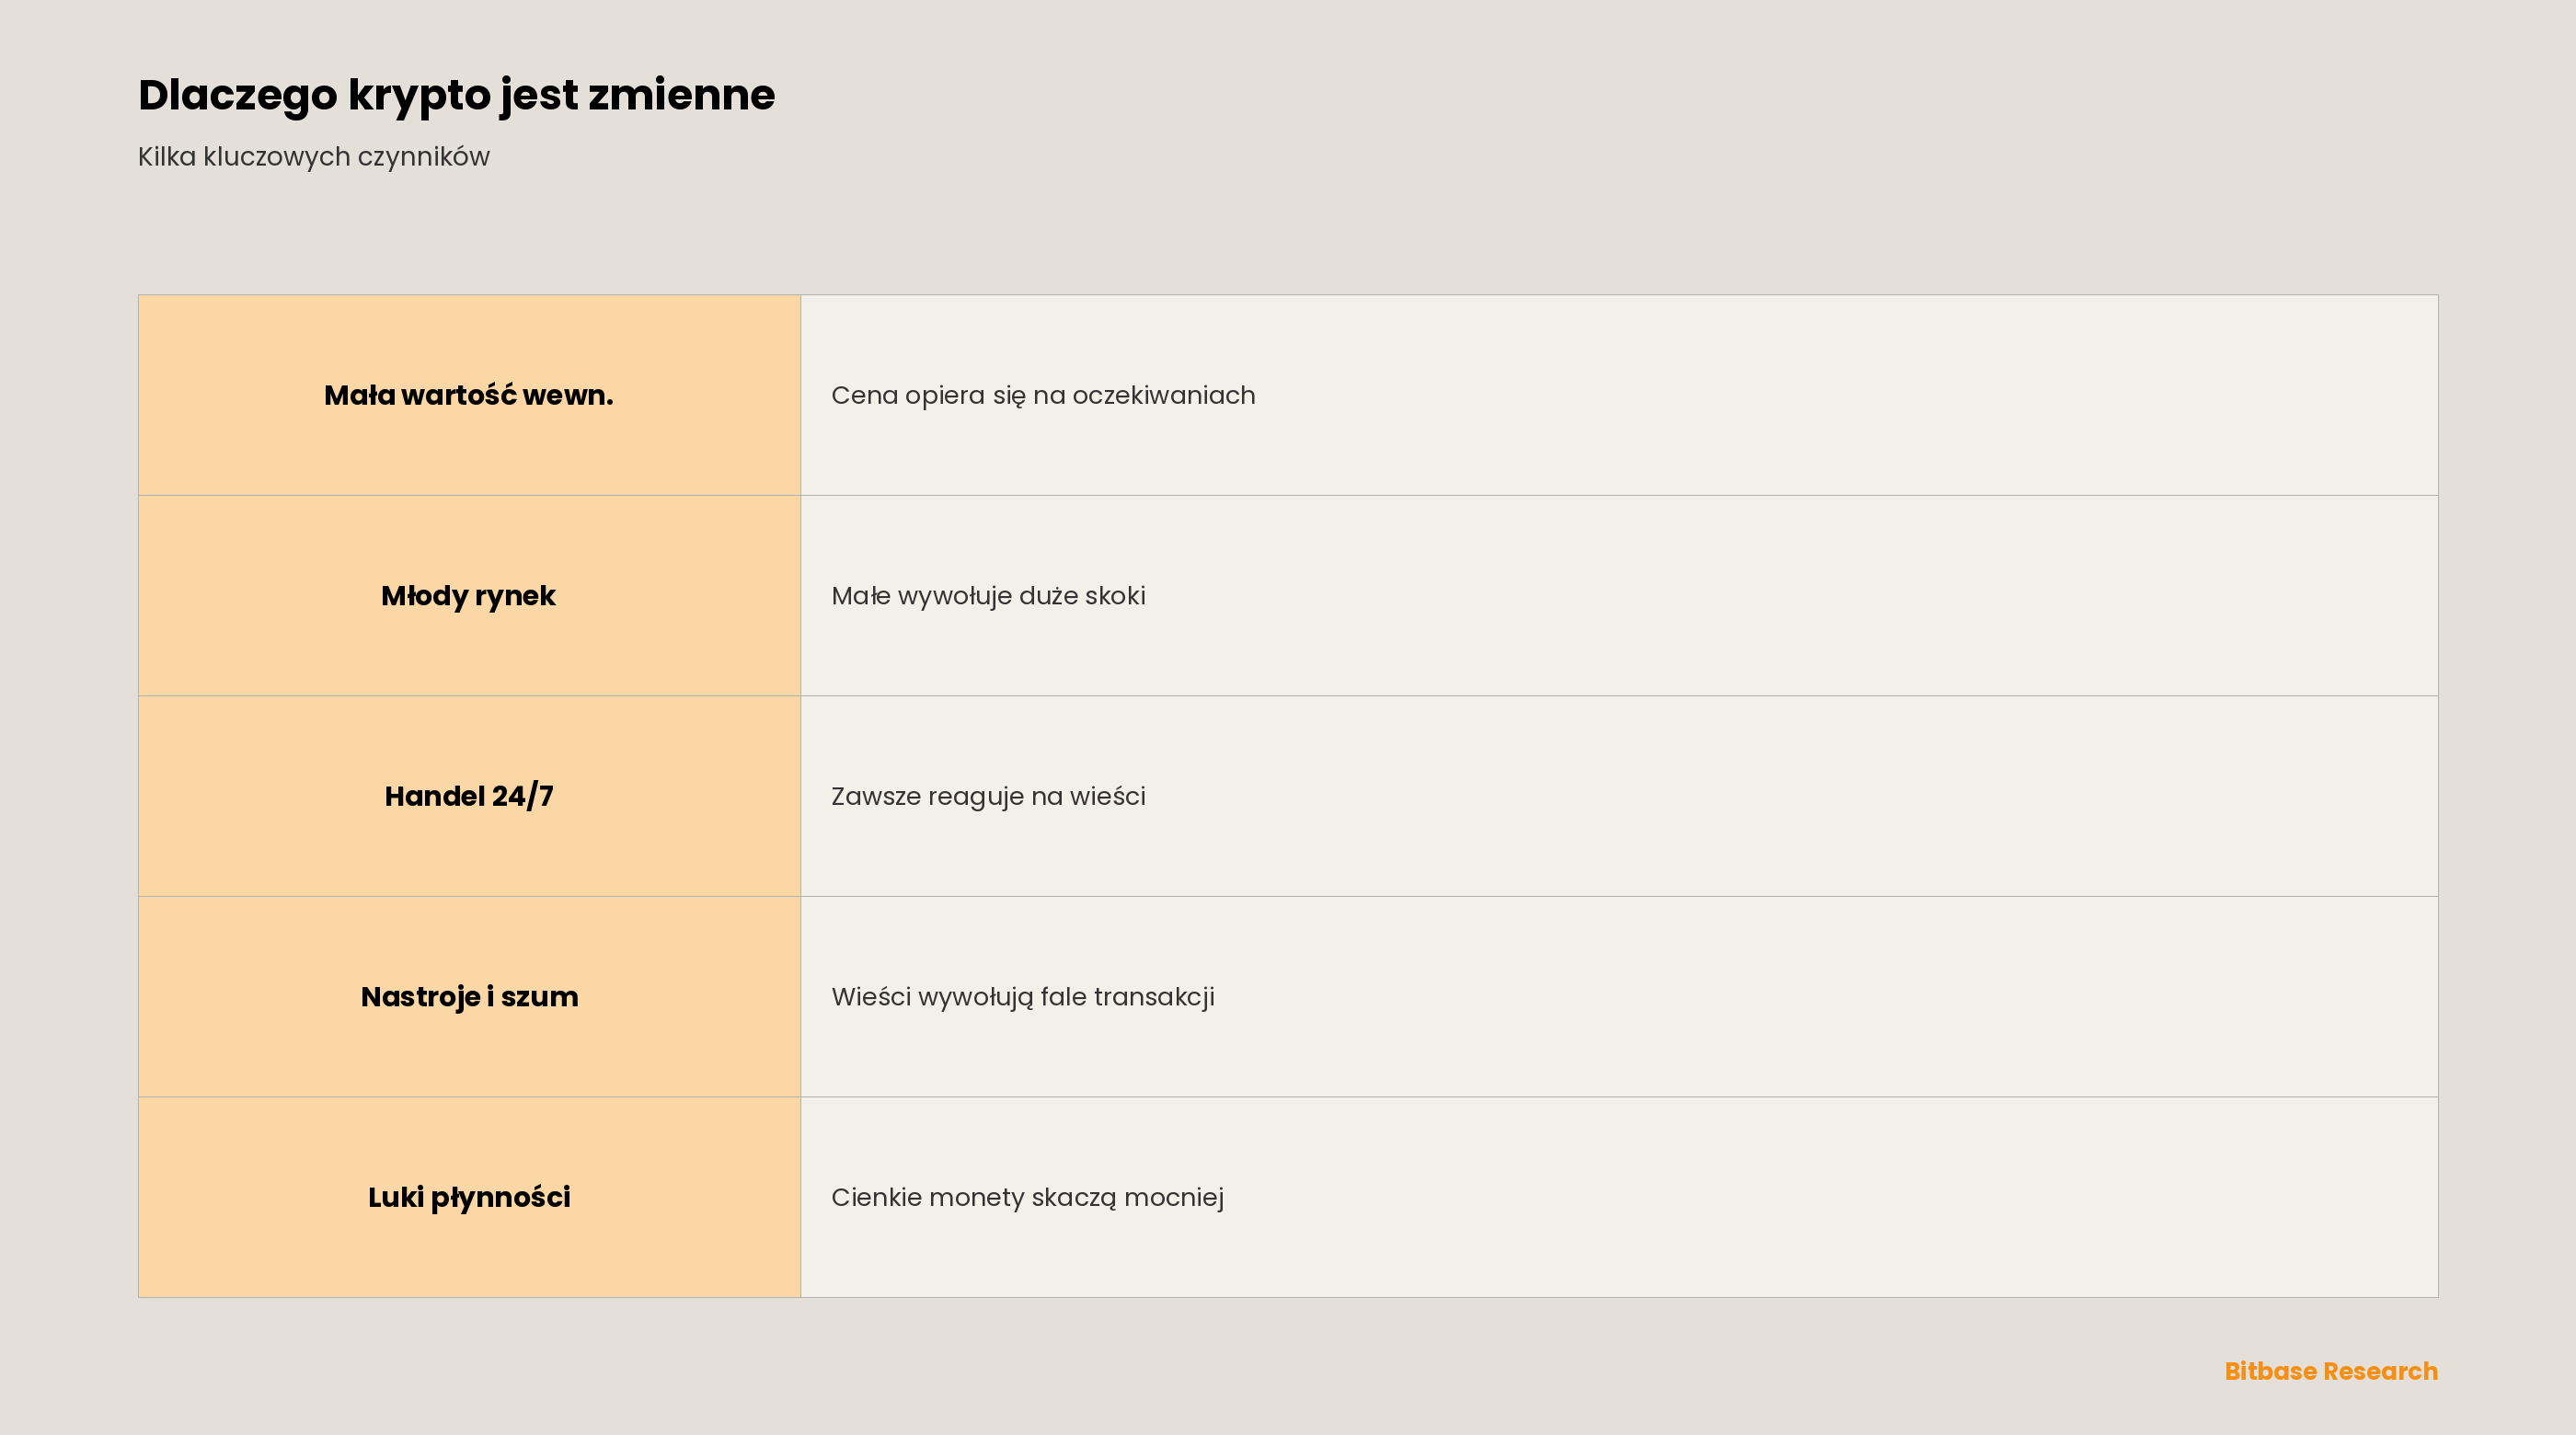This screenshot has width=2576, height=1435.
Task: Click the word 'zmienne' in the title
Action: tap(681, 96)
